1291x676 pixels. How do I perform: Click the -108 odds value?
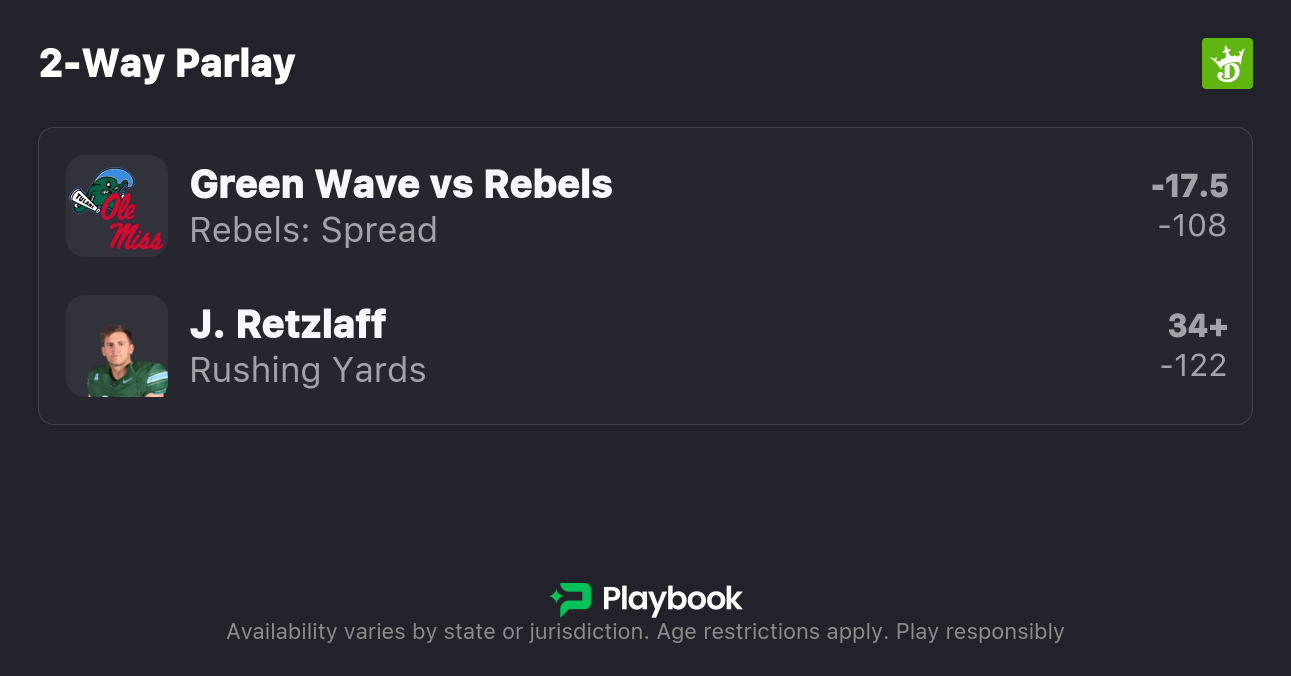(1192, 226)
